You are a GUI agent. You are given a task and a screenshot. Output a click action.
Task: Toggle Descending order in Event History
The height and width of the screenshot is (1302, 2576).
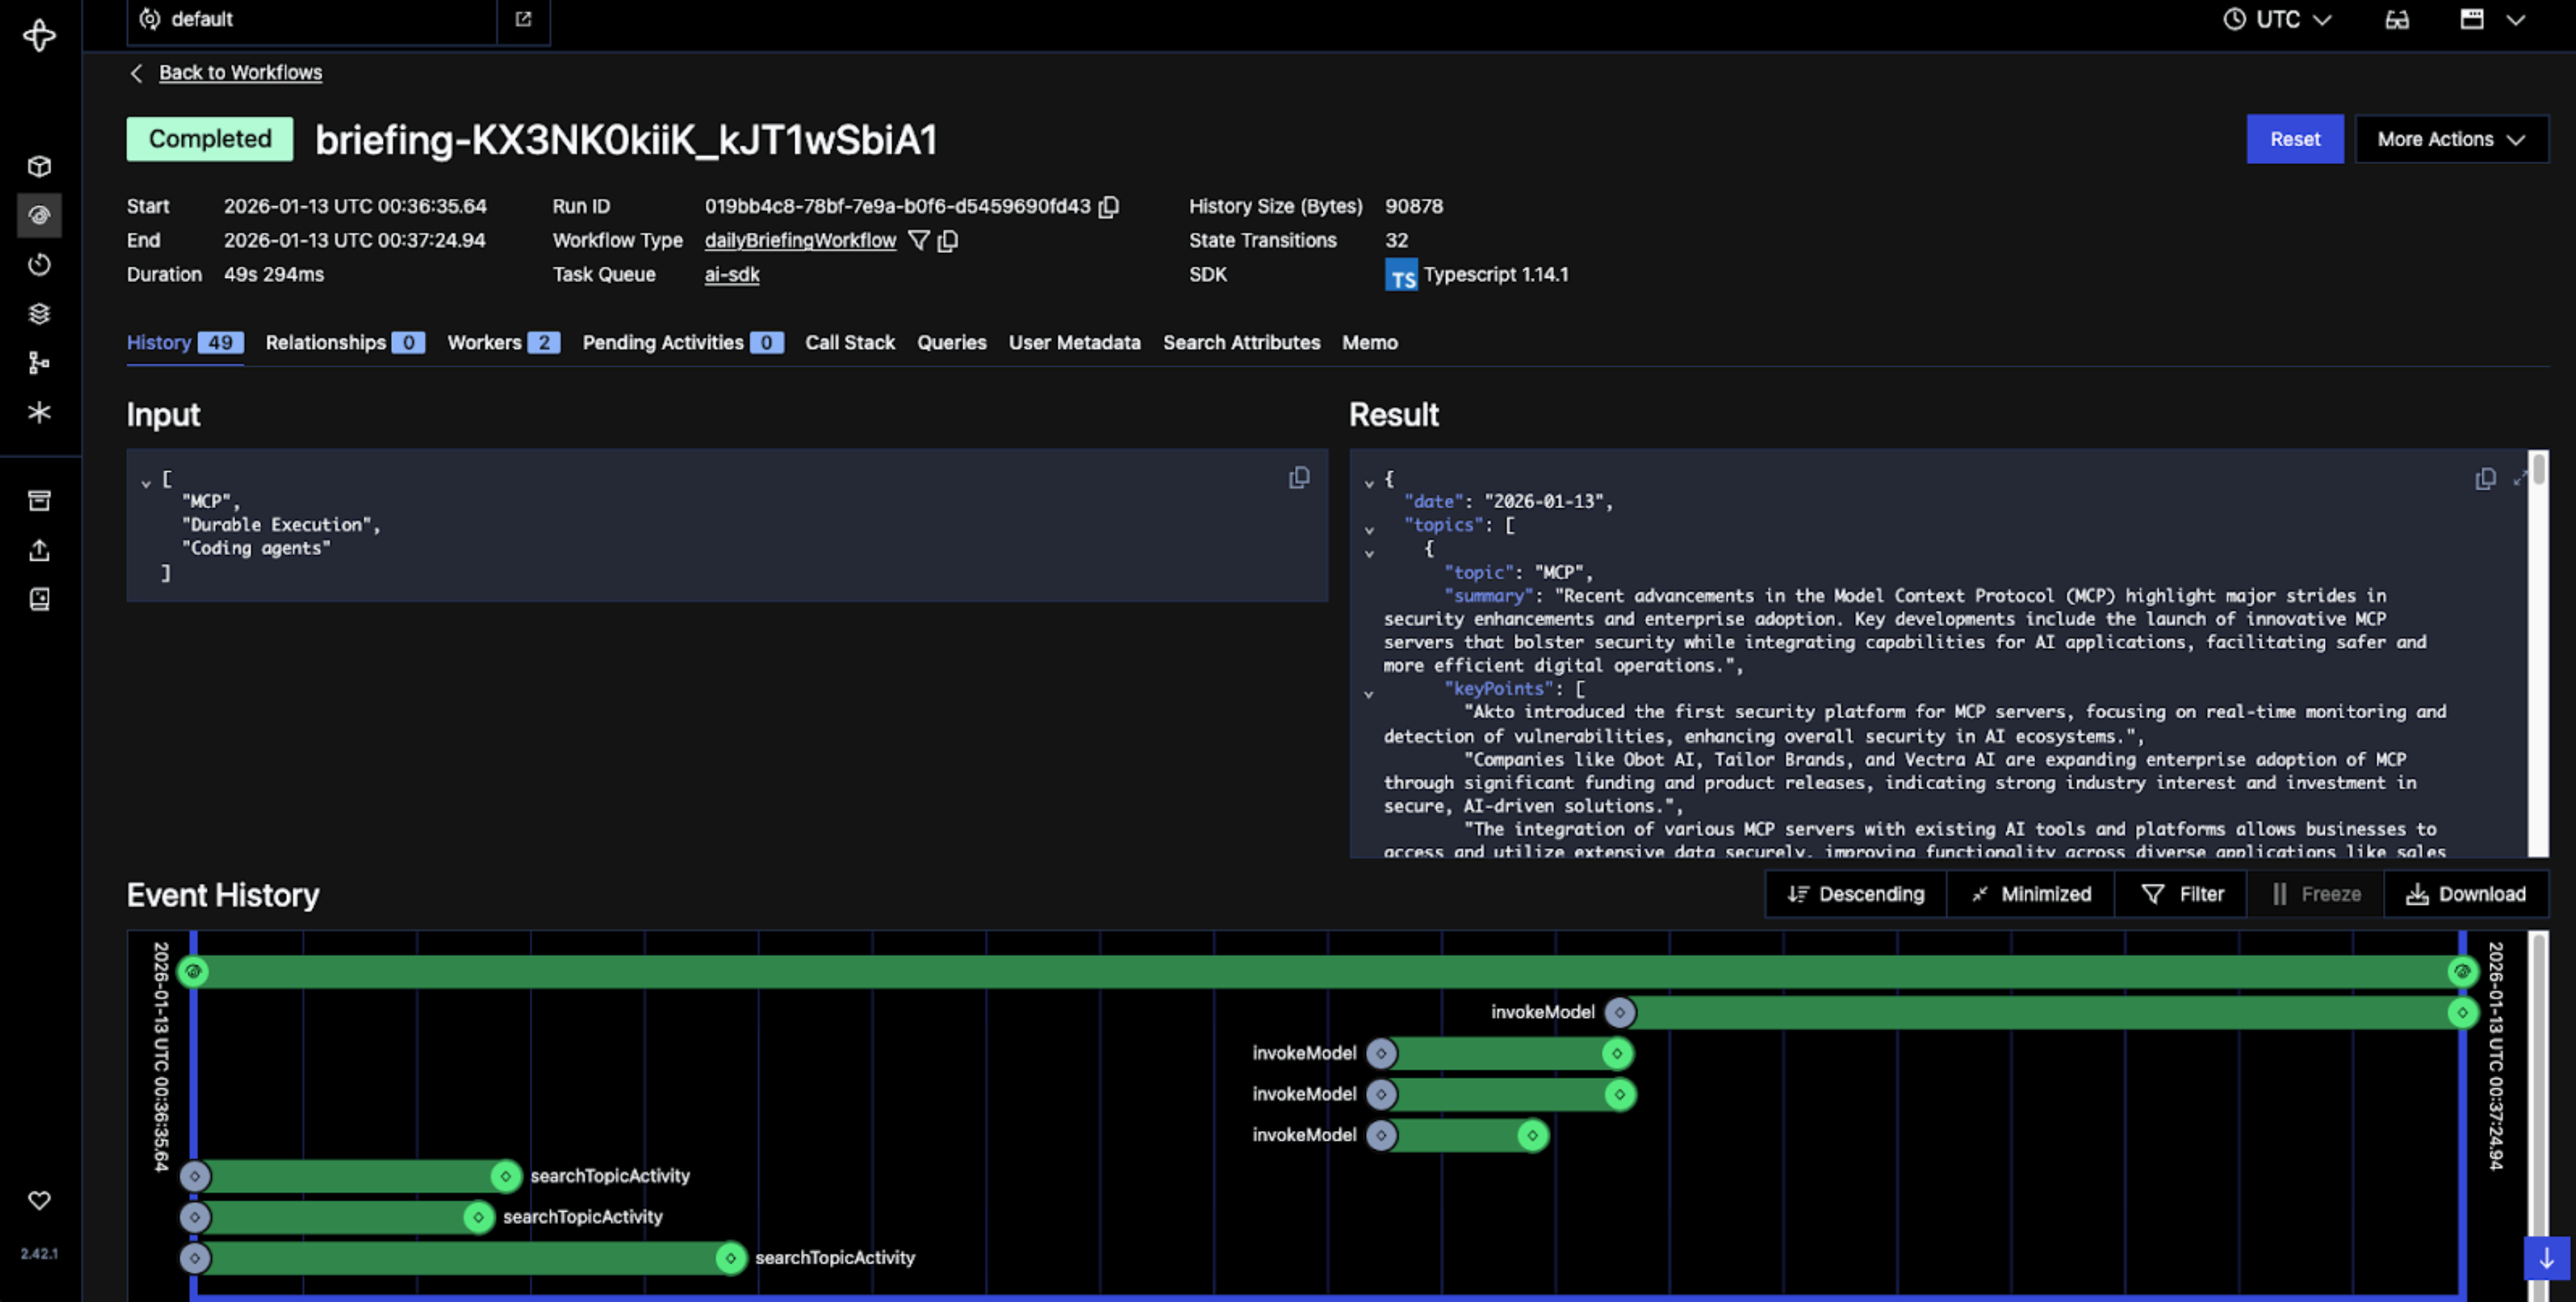[x=1855, y=893]
